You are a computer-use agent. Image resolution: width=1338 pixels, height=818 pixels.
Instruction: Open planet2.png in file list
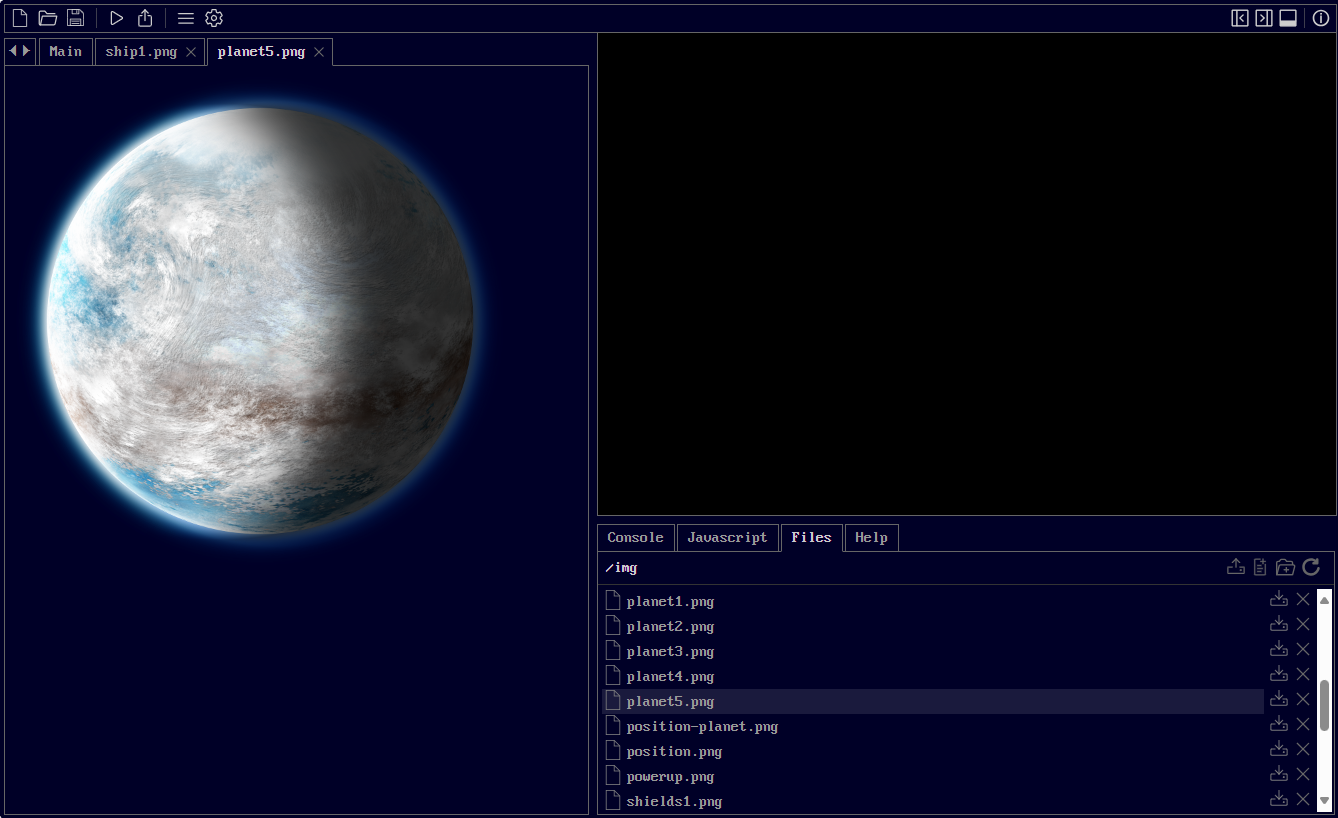click(x=933, y=626)
